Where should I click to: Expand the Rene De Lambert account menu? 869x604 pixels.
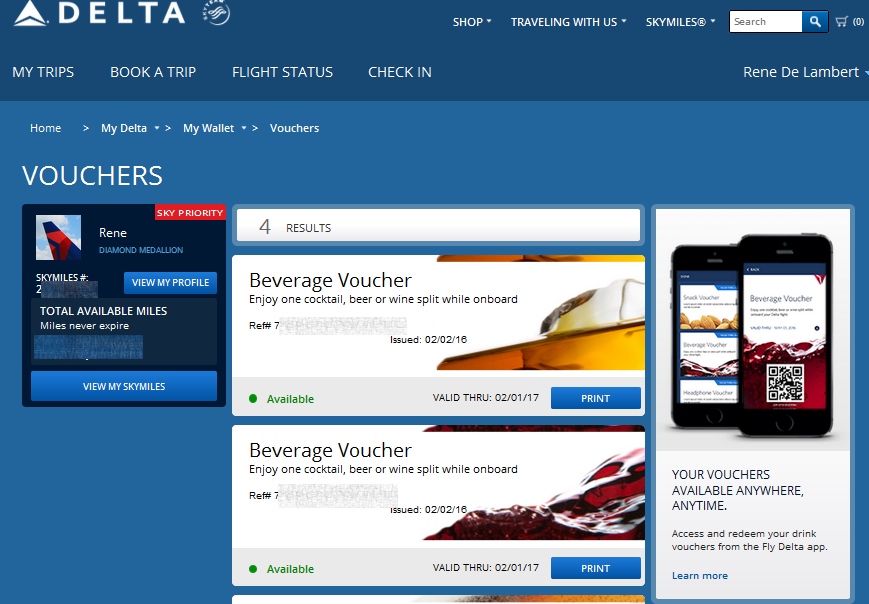(805, 72)
